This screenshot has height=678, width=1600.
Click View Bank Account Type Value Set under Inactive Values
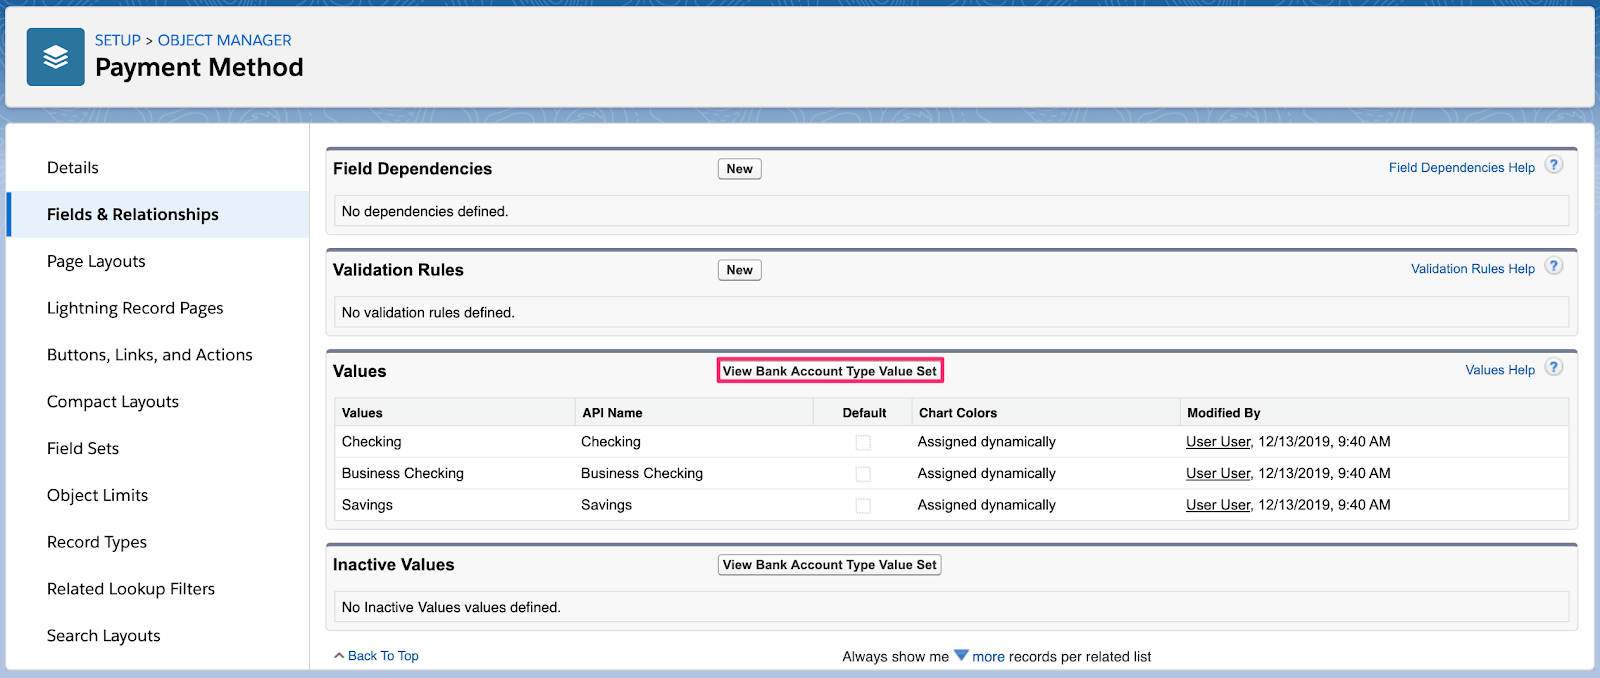830,565
